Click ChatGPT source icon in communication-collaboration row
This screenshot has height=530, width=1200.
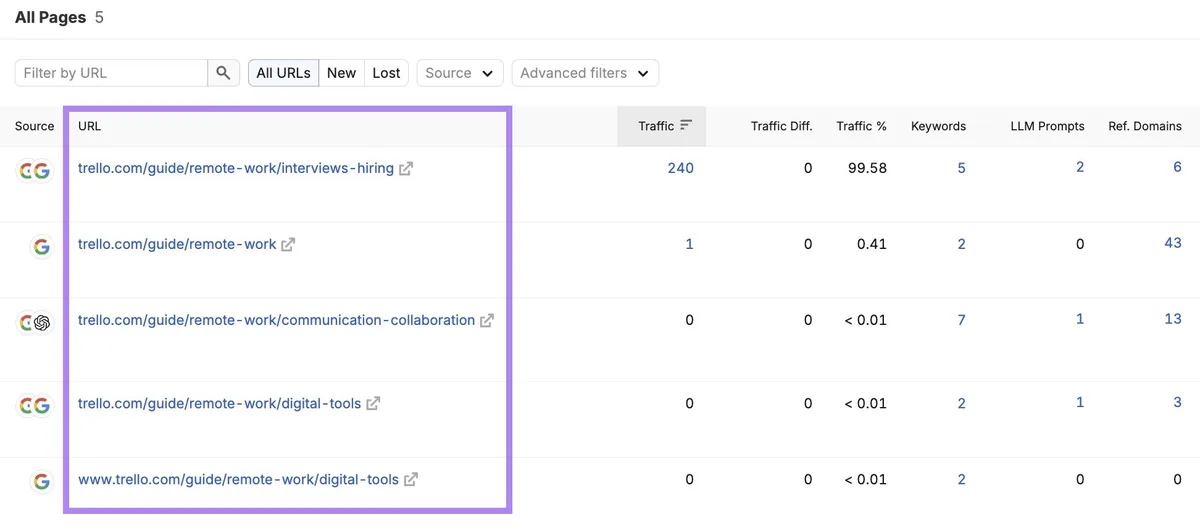tap(41, 323)
